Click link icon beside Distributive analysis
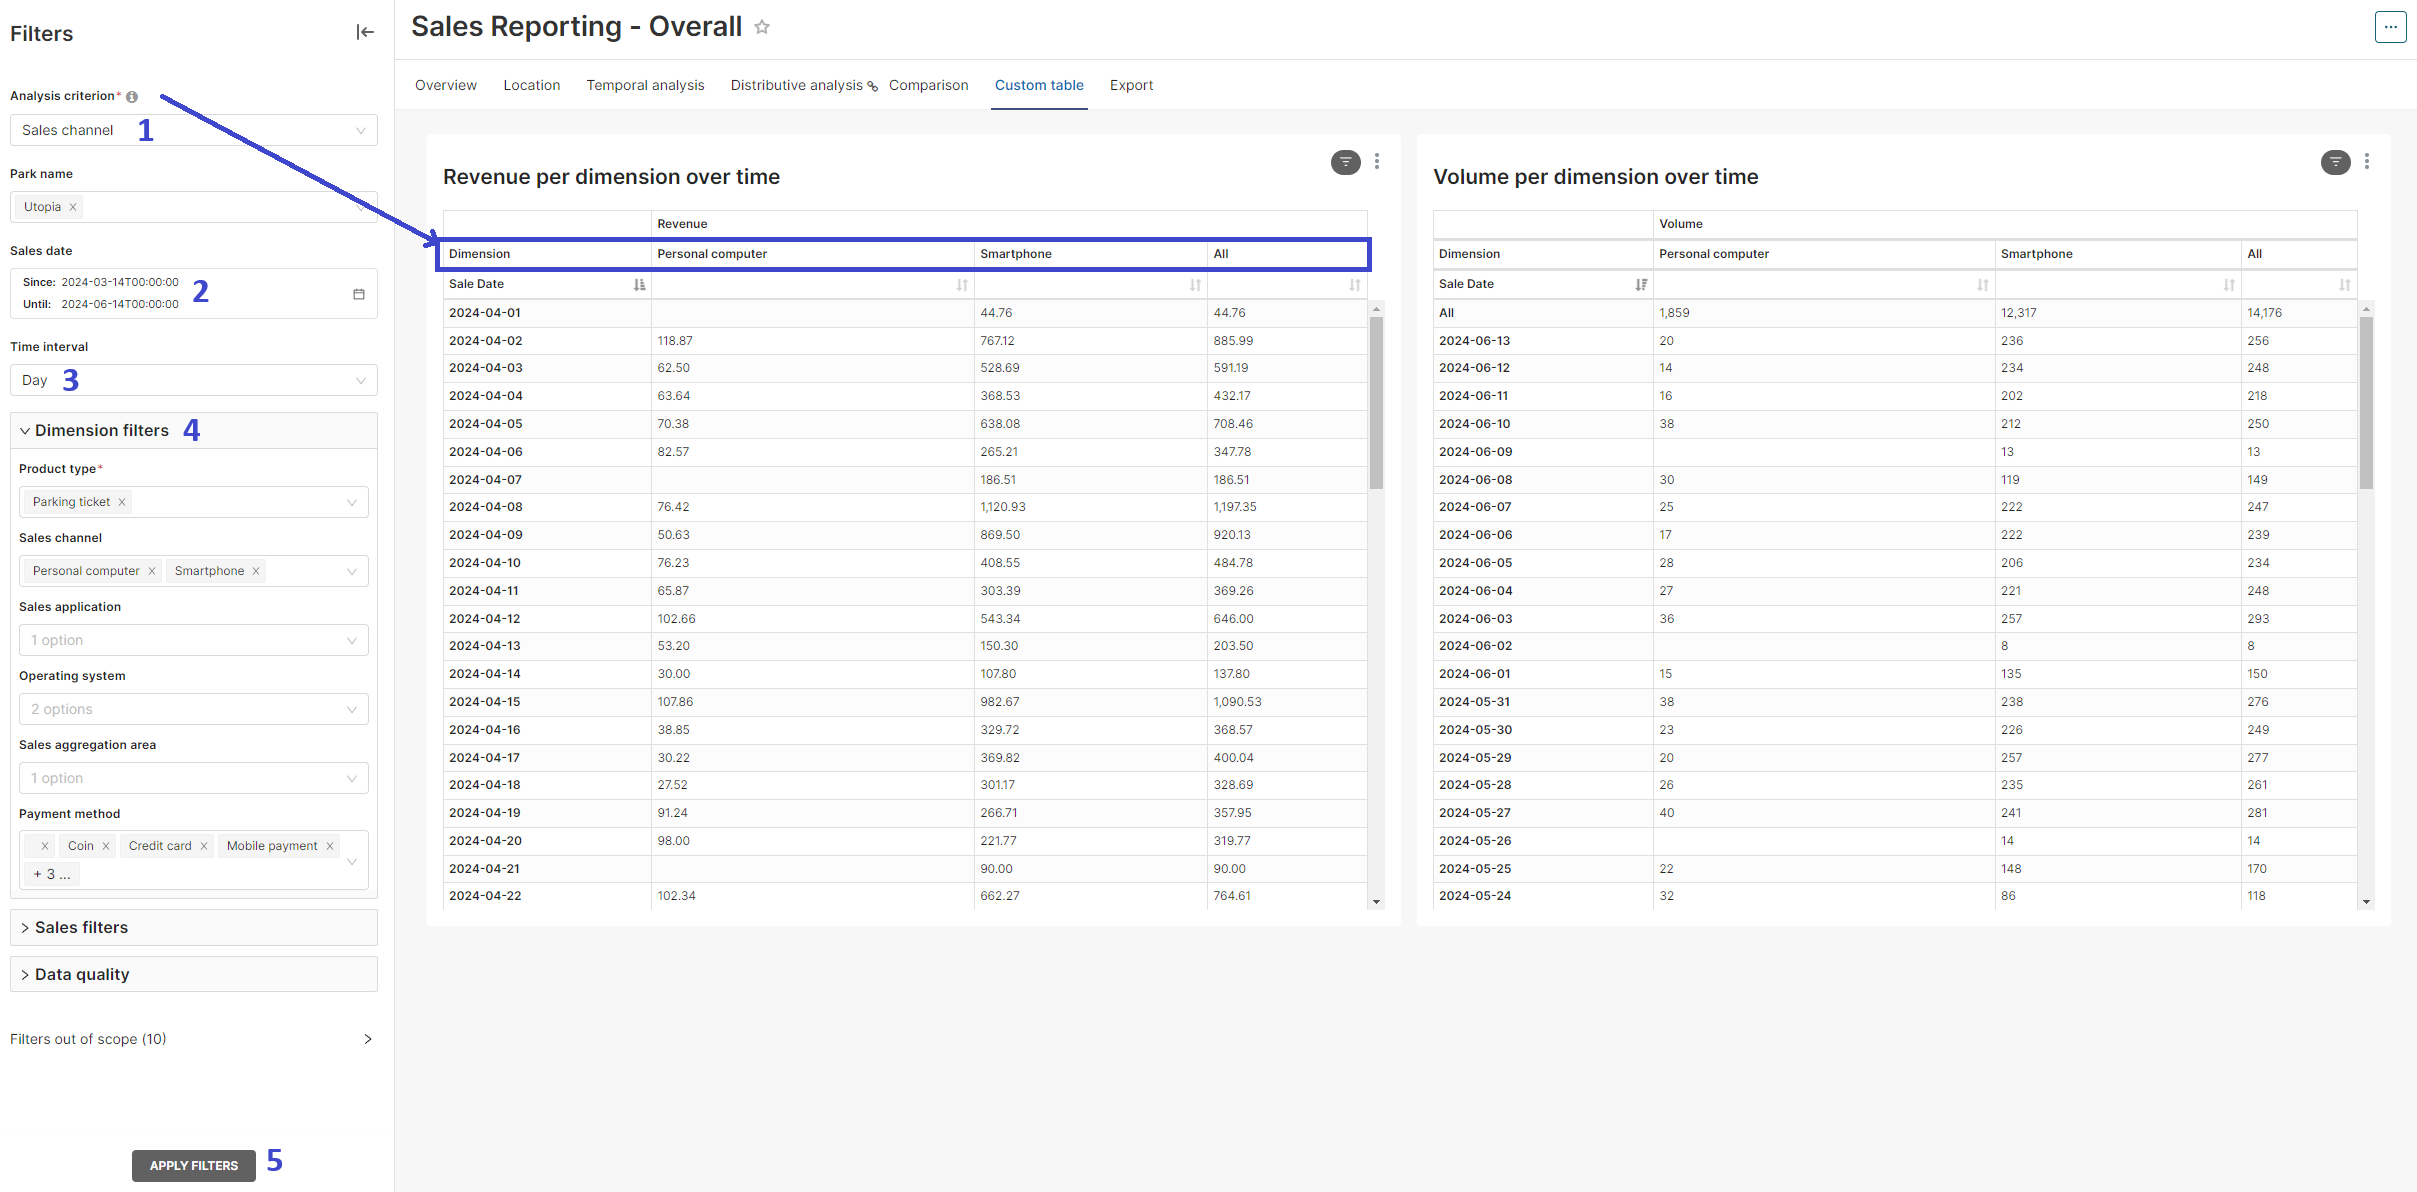The height and width of the screenshot is (1192, 2417). tap(873, 87)
